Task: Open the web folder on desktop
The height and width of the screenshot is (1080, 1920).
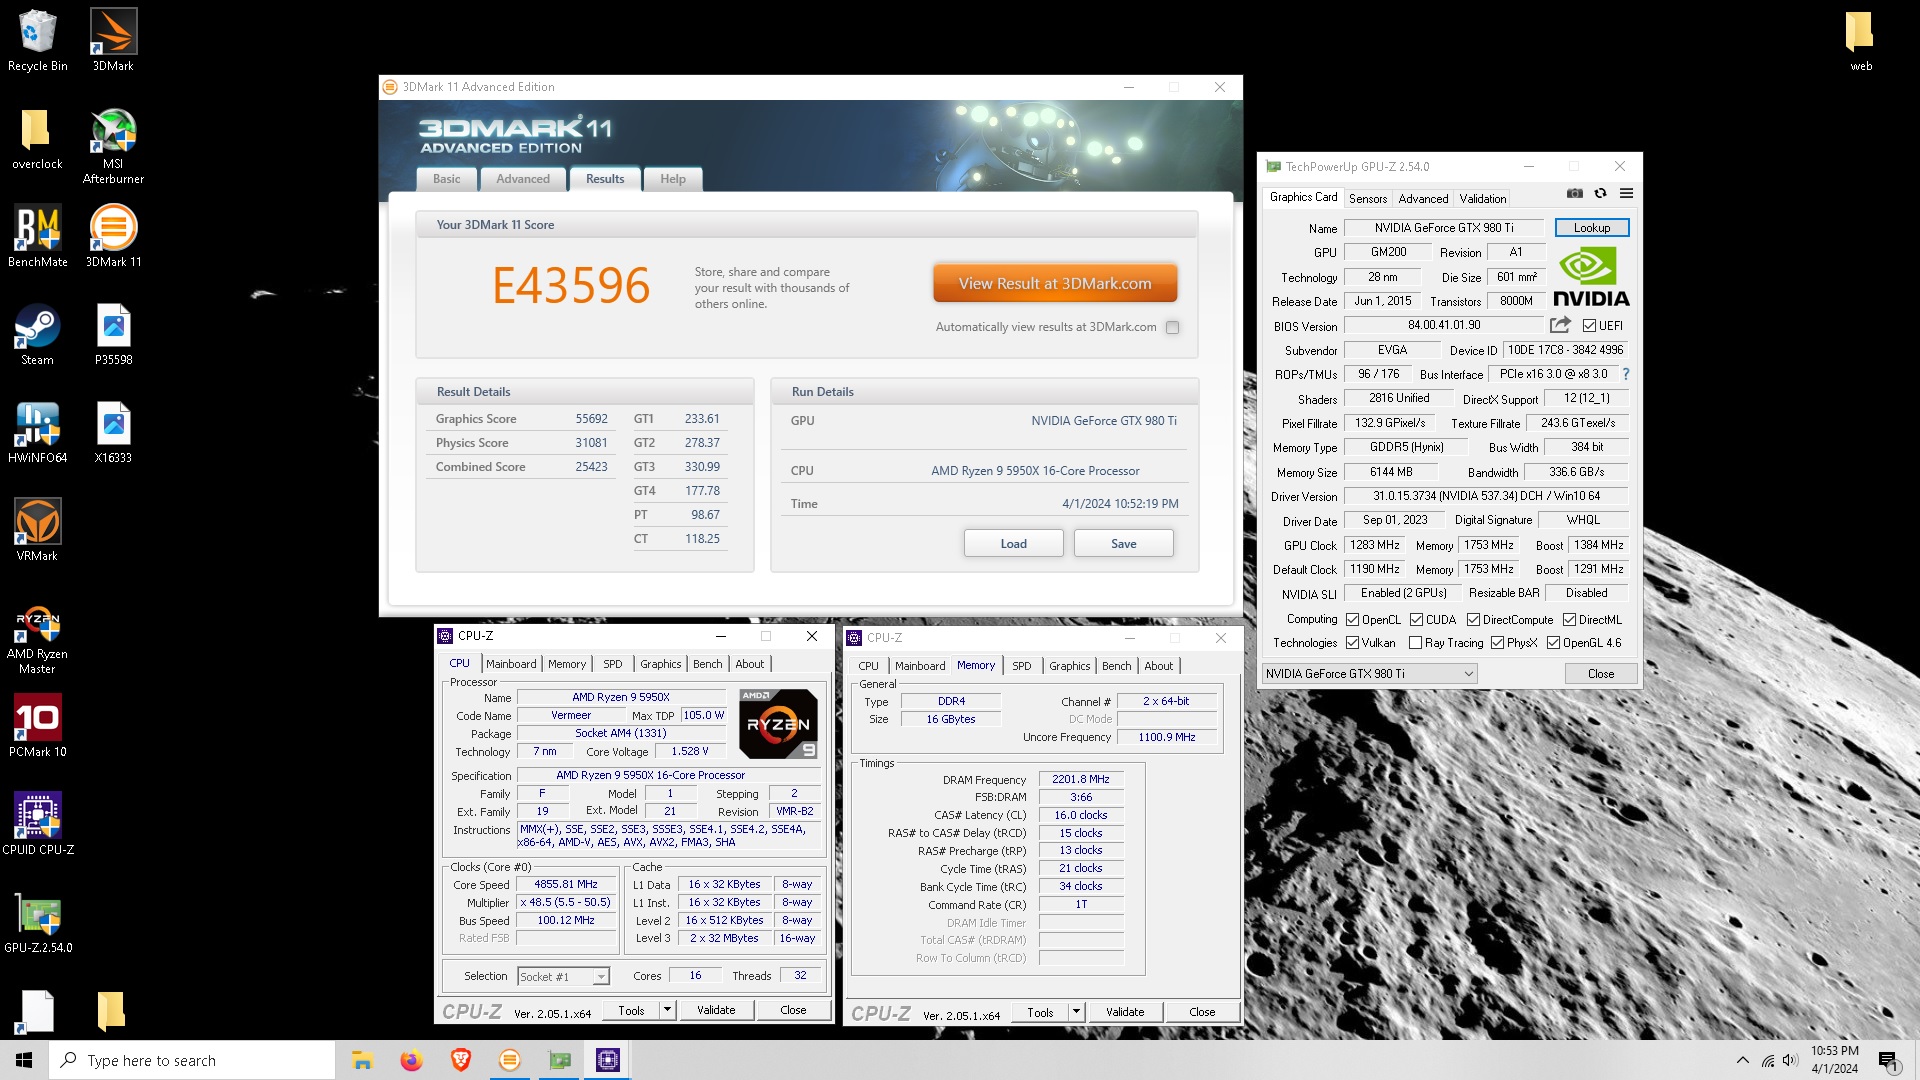Action: (x=1860, y=40)
